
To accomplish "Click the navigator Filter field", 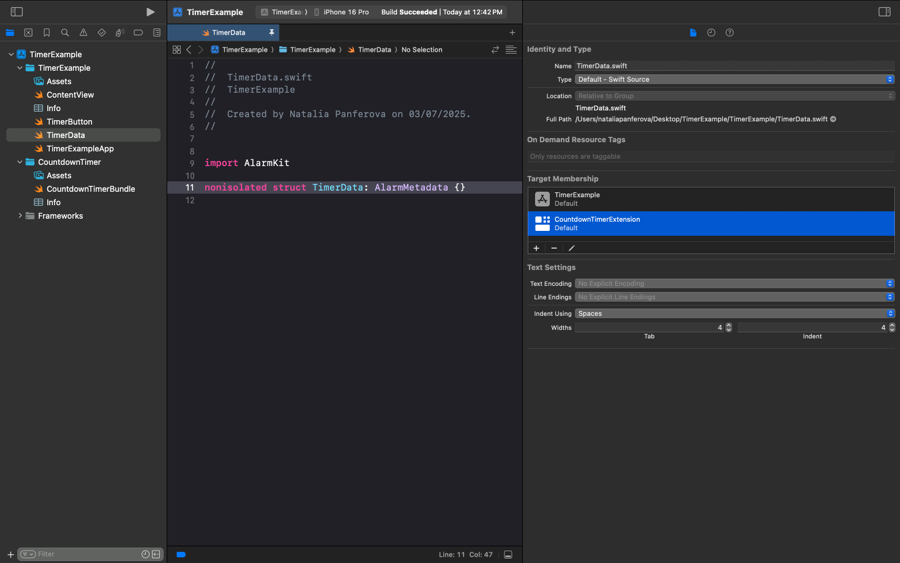I will (88, 554).
